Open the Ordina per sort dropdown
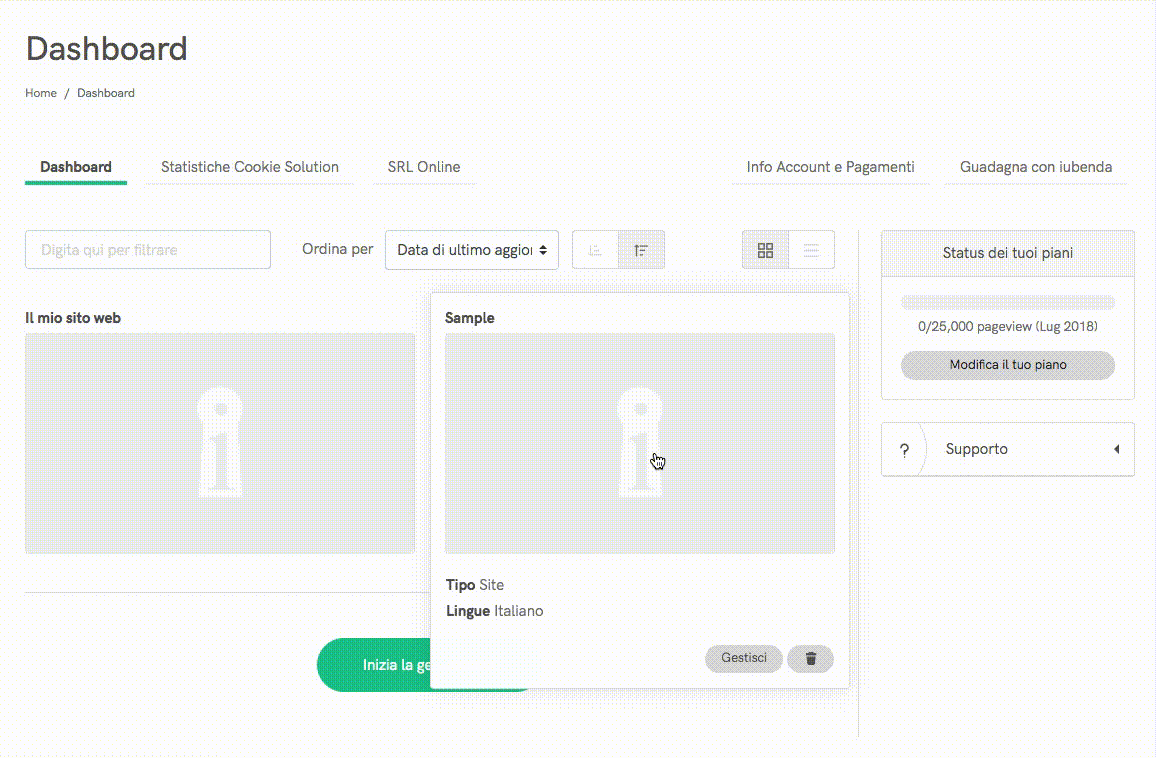This screenshot has height=758, width=1156. click(471, 250)
